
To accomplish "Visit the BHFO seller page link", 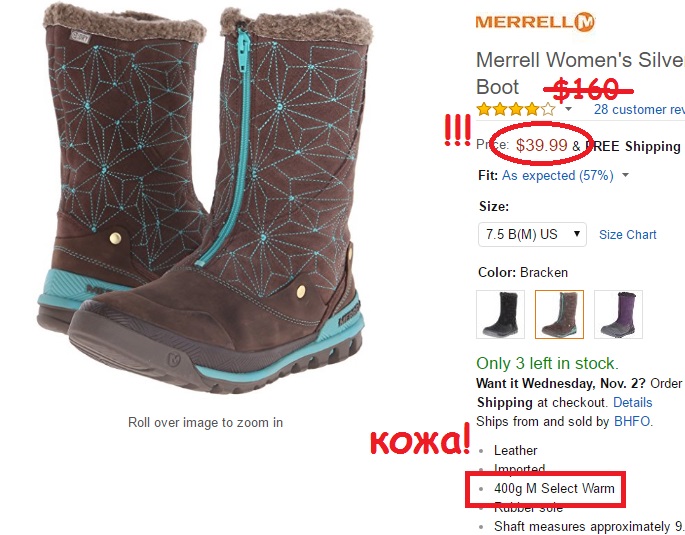I will point(632,421).
